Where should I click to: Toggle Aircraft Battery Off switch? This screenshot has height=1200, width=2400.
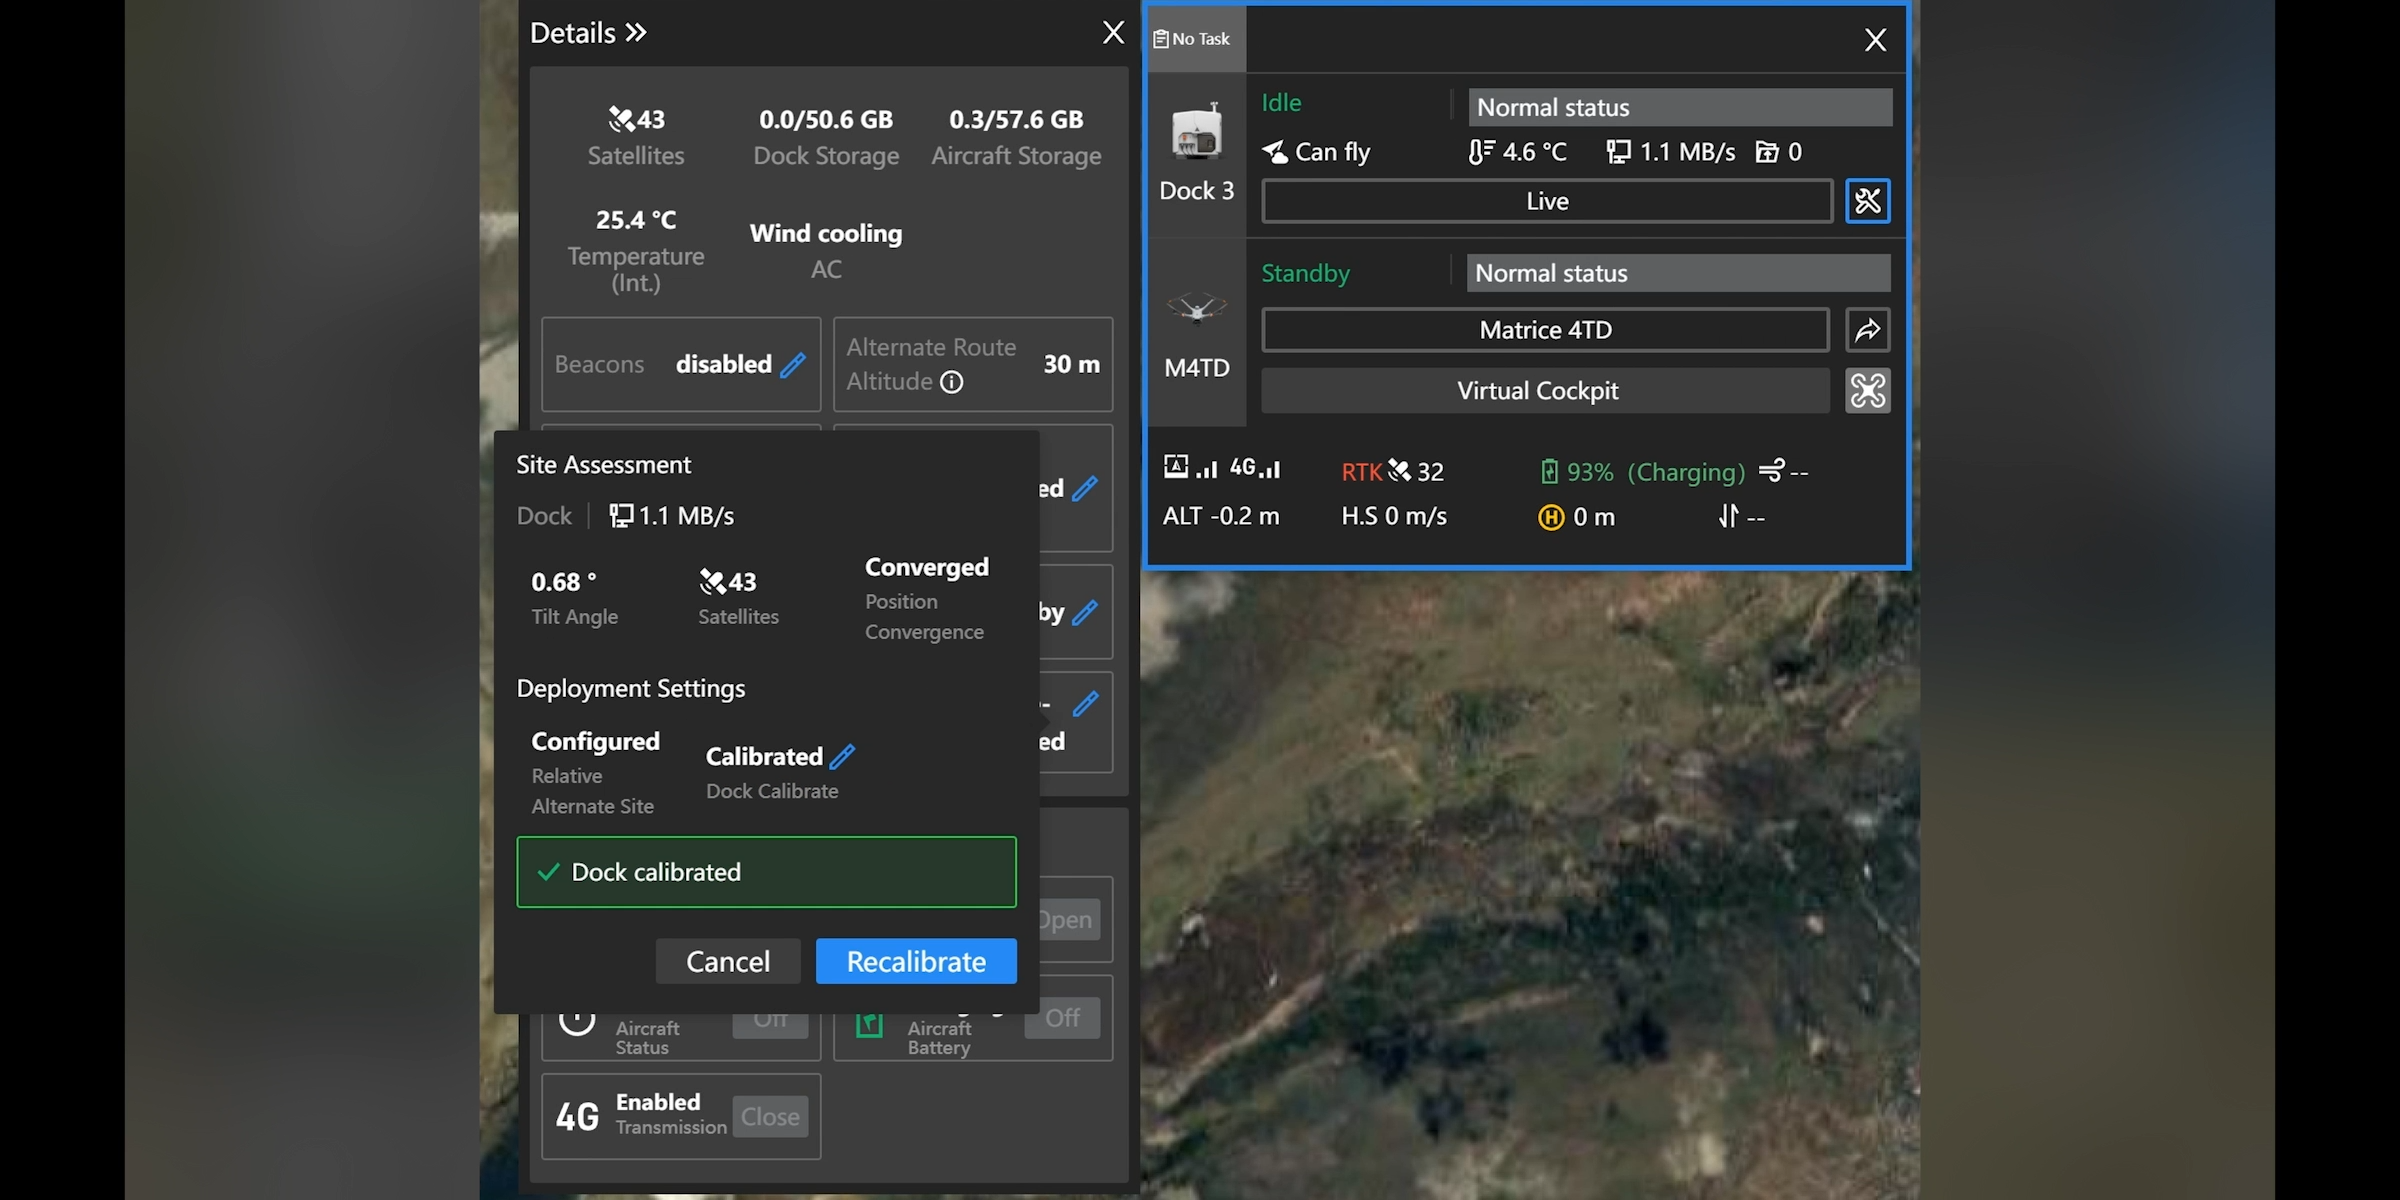(x=1062, y=1018)
